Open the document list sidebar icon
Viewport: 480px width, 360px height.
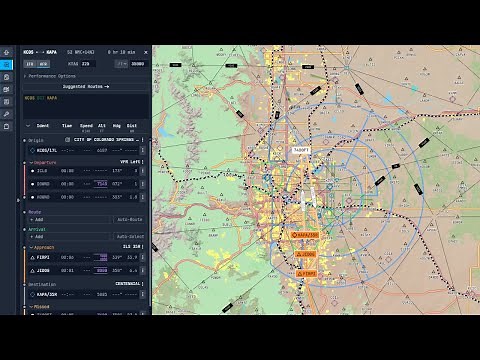[6, 102]
